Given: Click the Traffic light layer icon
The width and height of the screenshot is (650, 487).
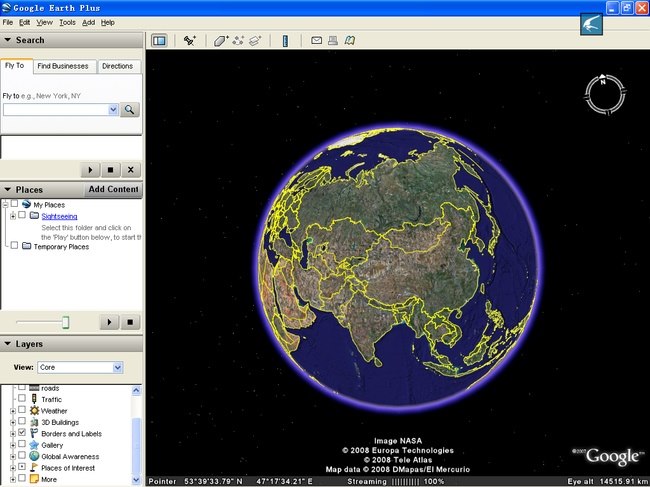Looking at the screenshot, I should [34, 399].
